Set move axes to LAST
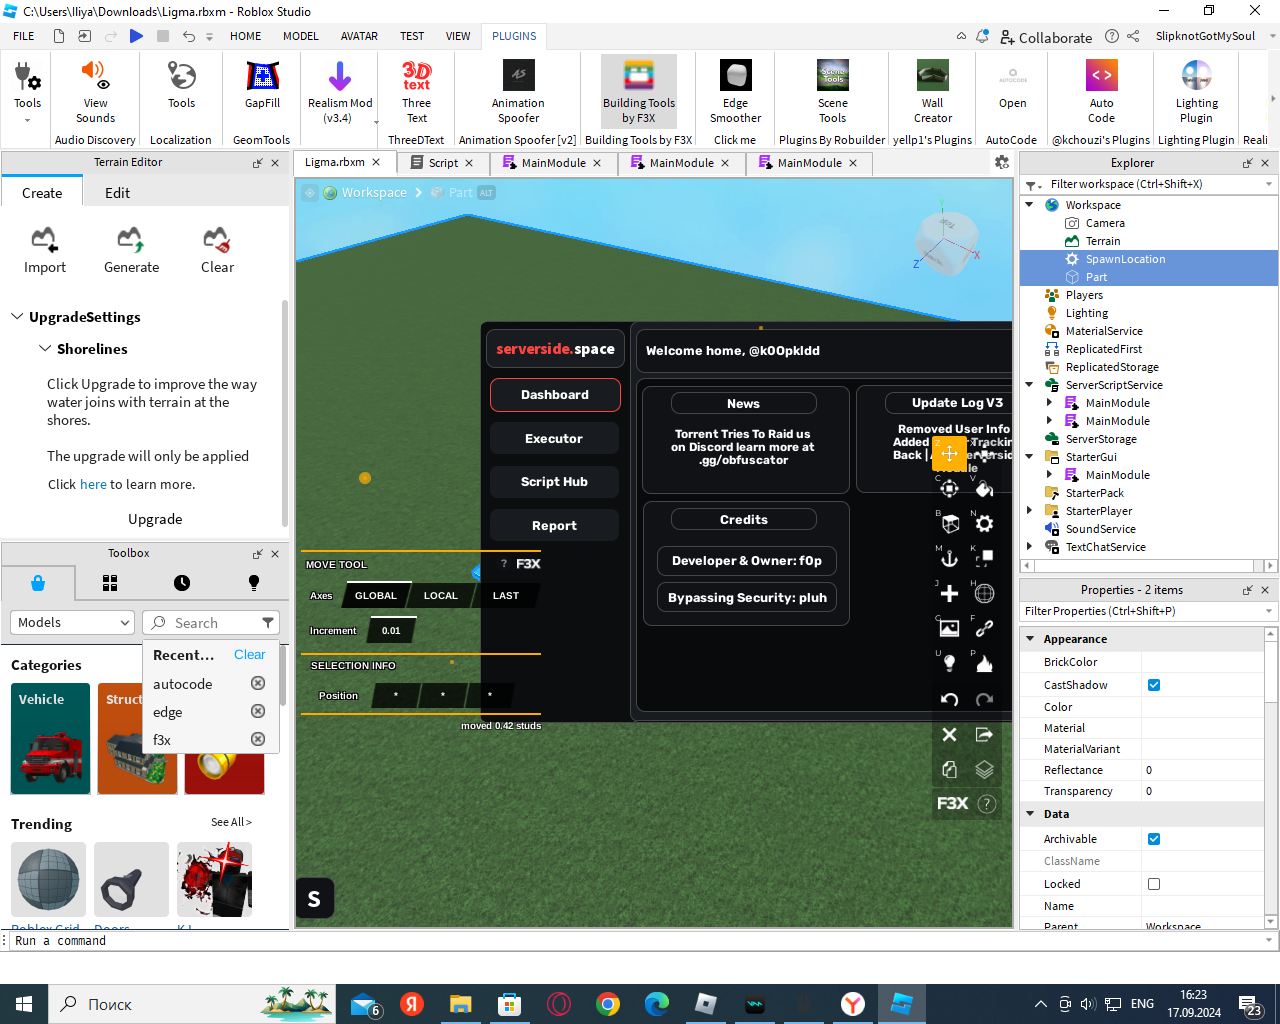The image size is (1280, 1024). tap(506, 595)
